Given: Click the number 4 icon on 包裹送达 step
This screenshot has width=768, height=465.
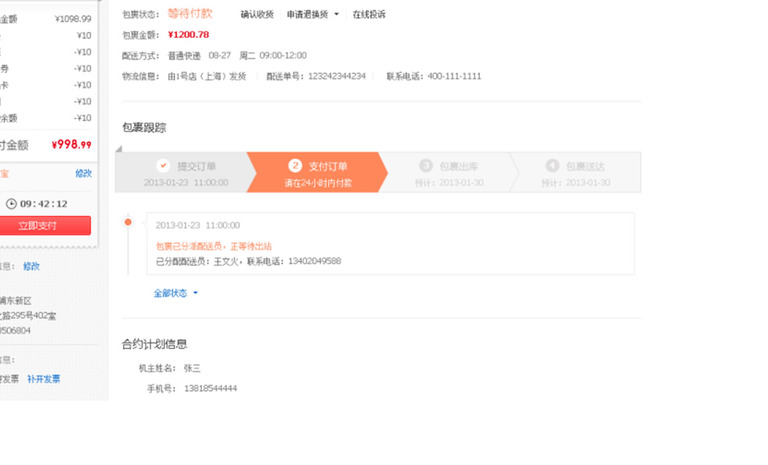Looking at the screenshot, I should pyautogui.click(x=552, y=166).
